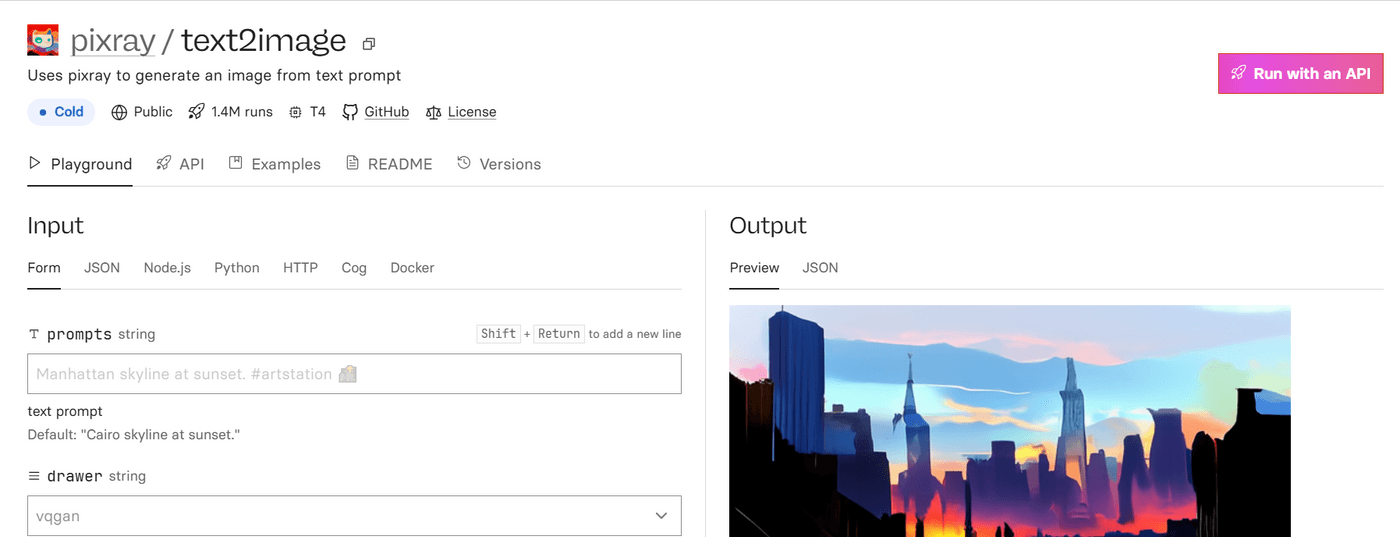This screenshot has height=537, width=1400.
Task: Select the JSON input tab
Action: [x=102, y=268]
